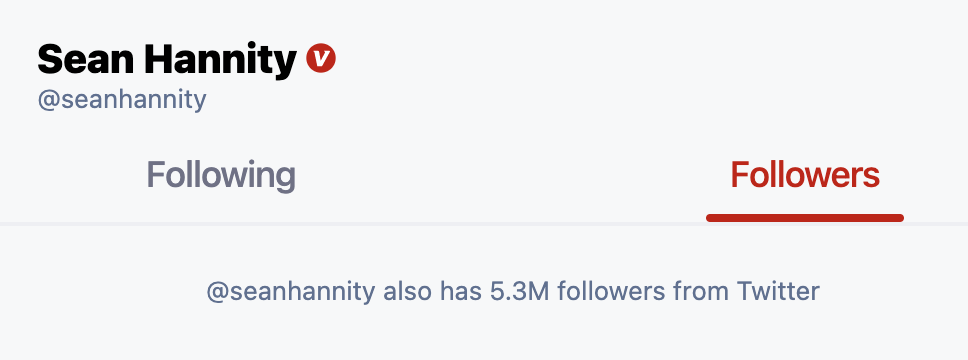Click the red verified badge icon
968x360 pixels.
[321, 59]
